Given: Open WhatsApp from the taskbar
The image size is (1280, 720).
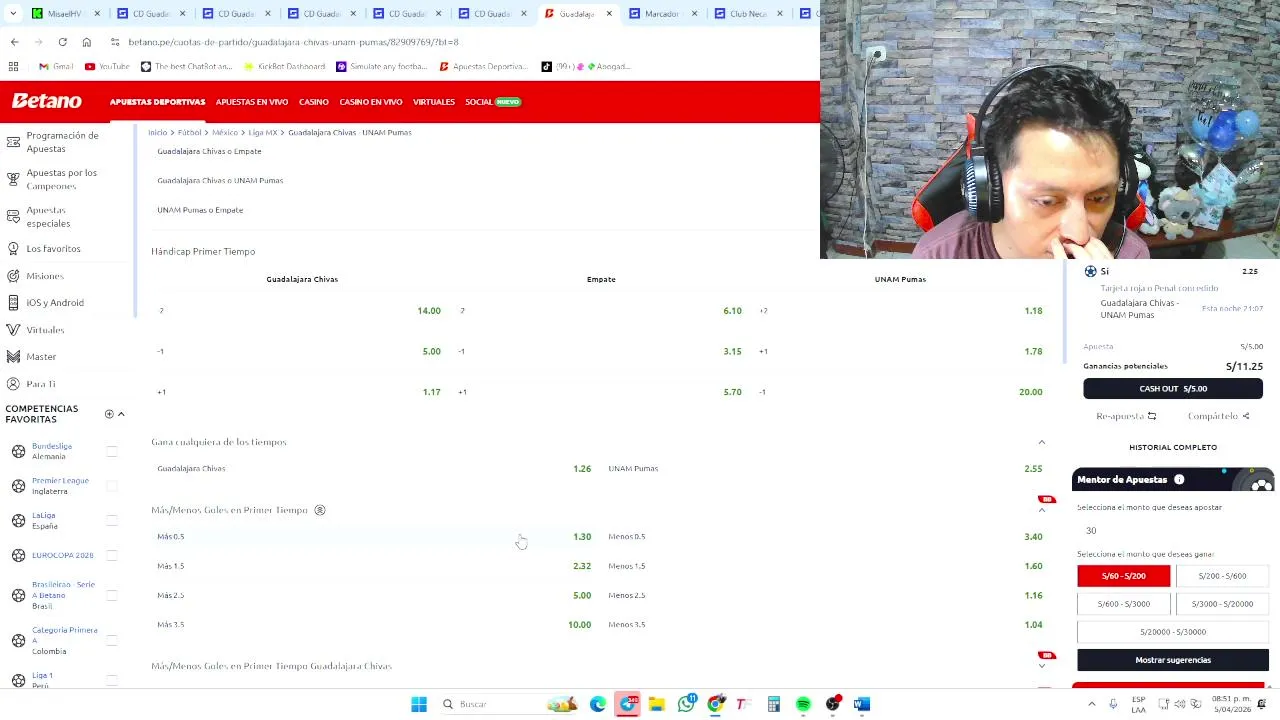Looking at the screenshot, I should coord(686,704).
